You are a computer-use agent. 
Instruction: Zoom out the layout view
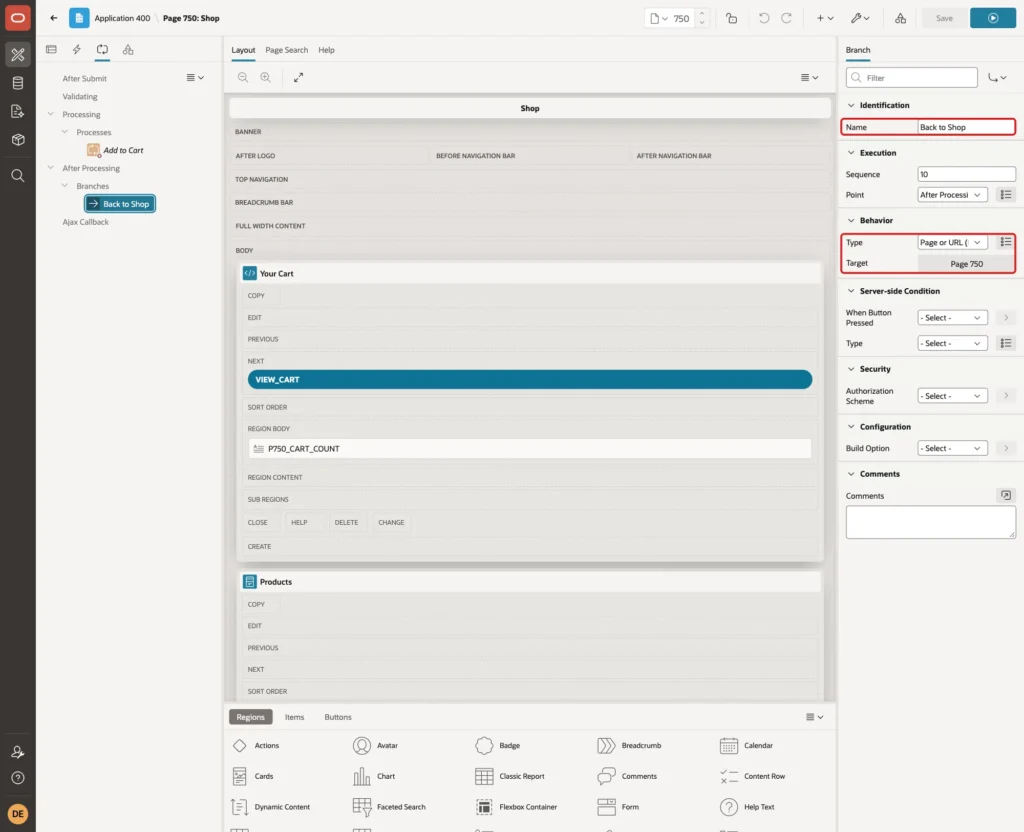pos(243,77)
